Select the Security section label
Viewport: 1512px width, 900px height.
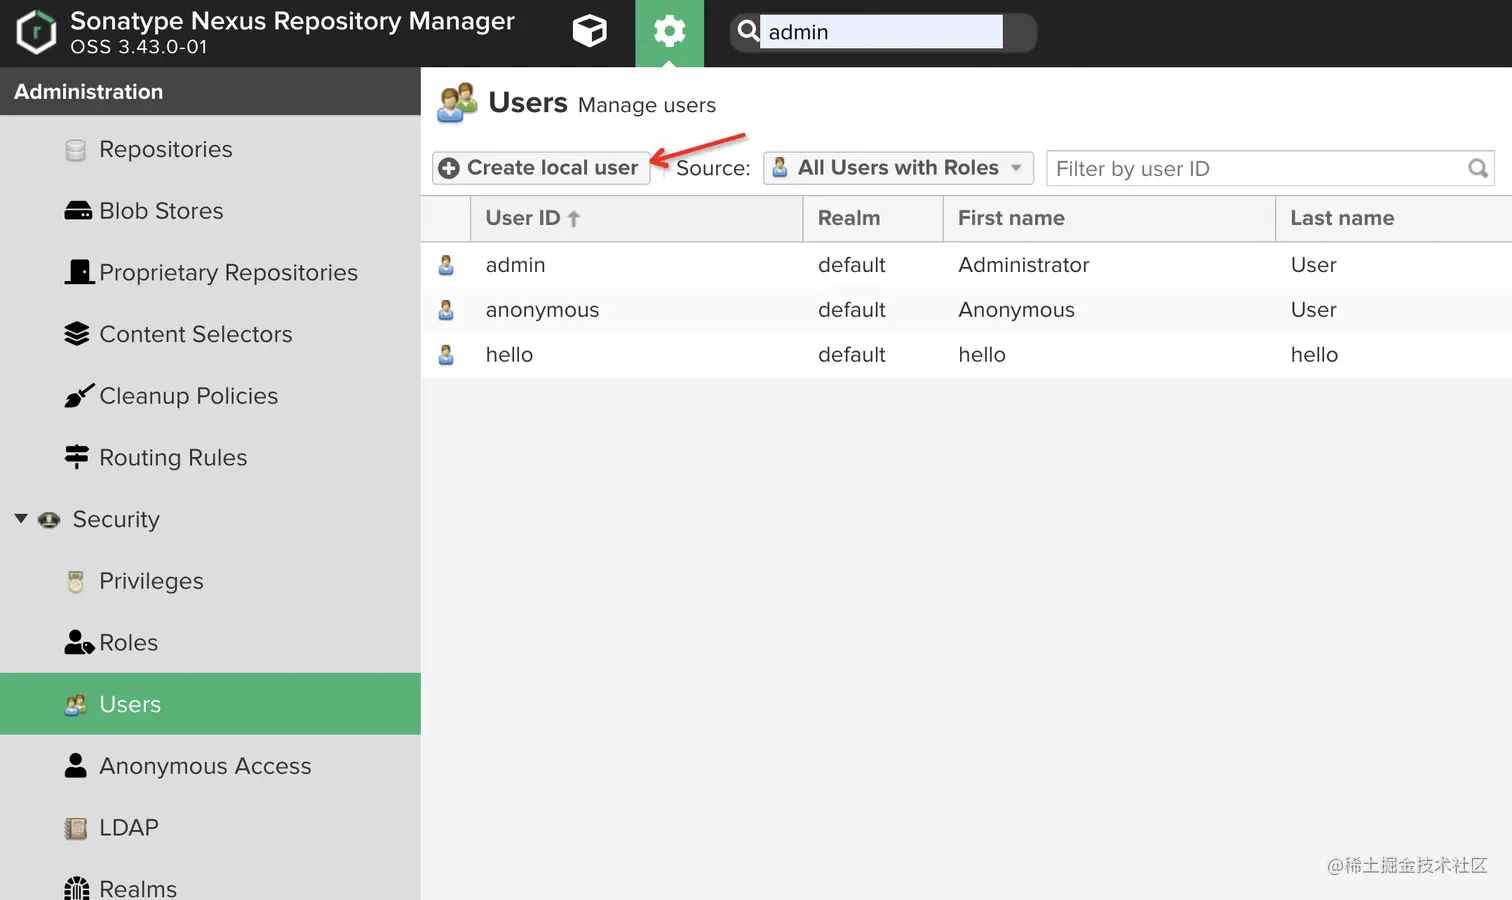[x=116, y=520]
